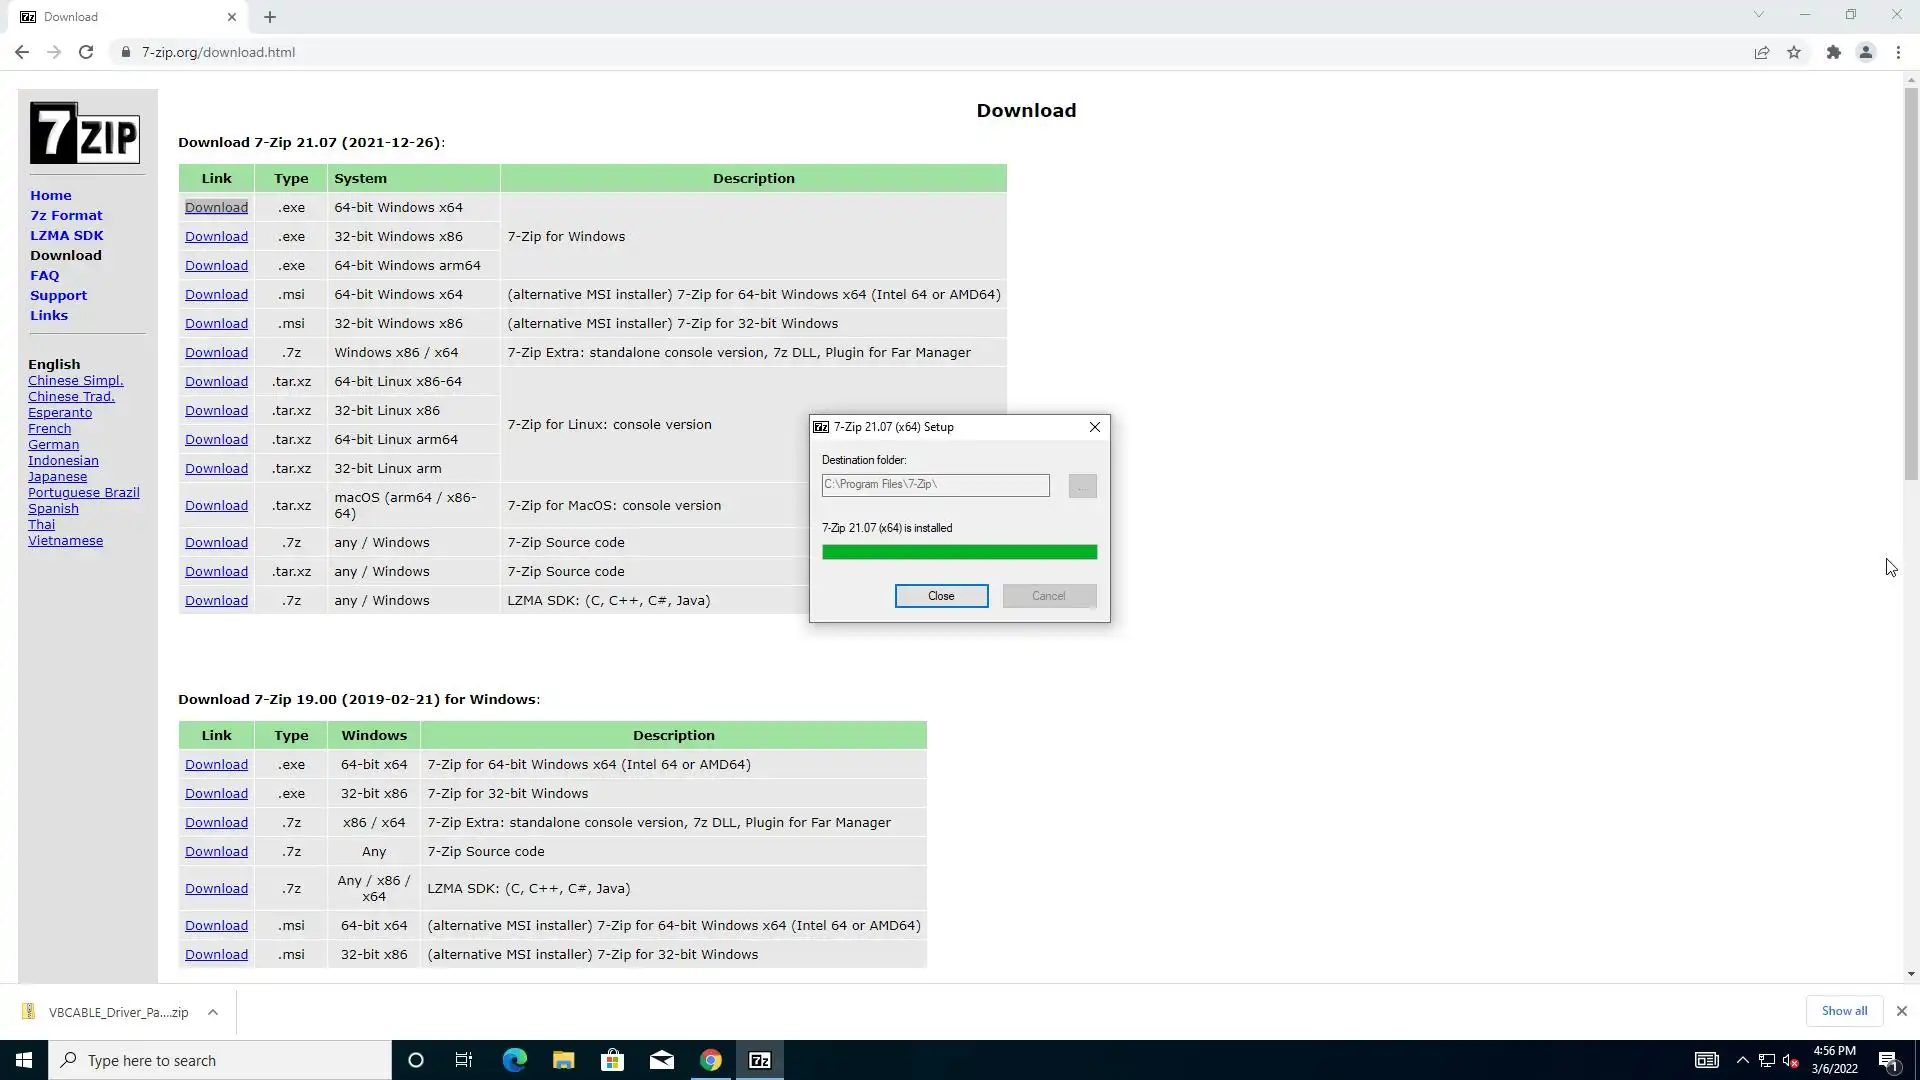Open Chrome three-dot menu
This screenshot has height=1080, width=1920.
coord(1898,52)
